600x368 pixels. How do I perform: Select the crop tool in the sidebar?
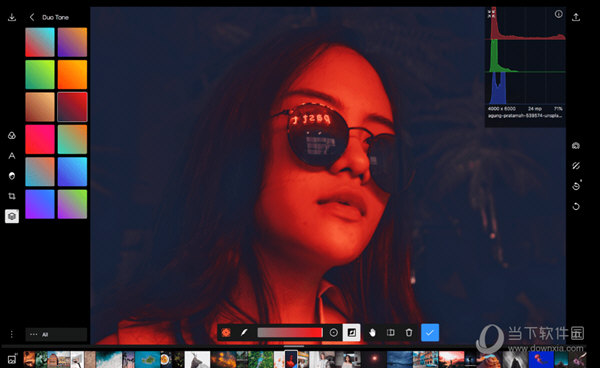coord(12,196)
